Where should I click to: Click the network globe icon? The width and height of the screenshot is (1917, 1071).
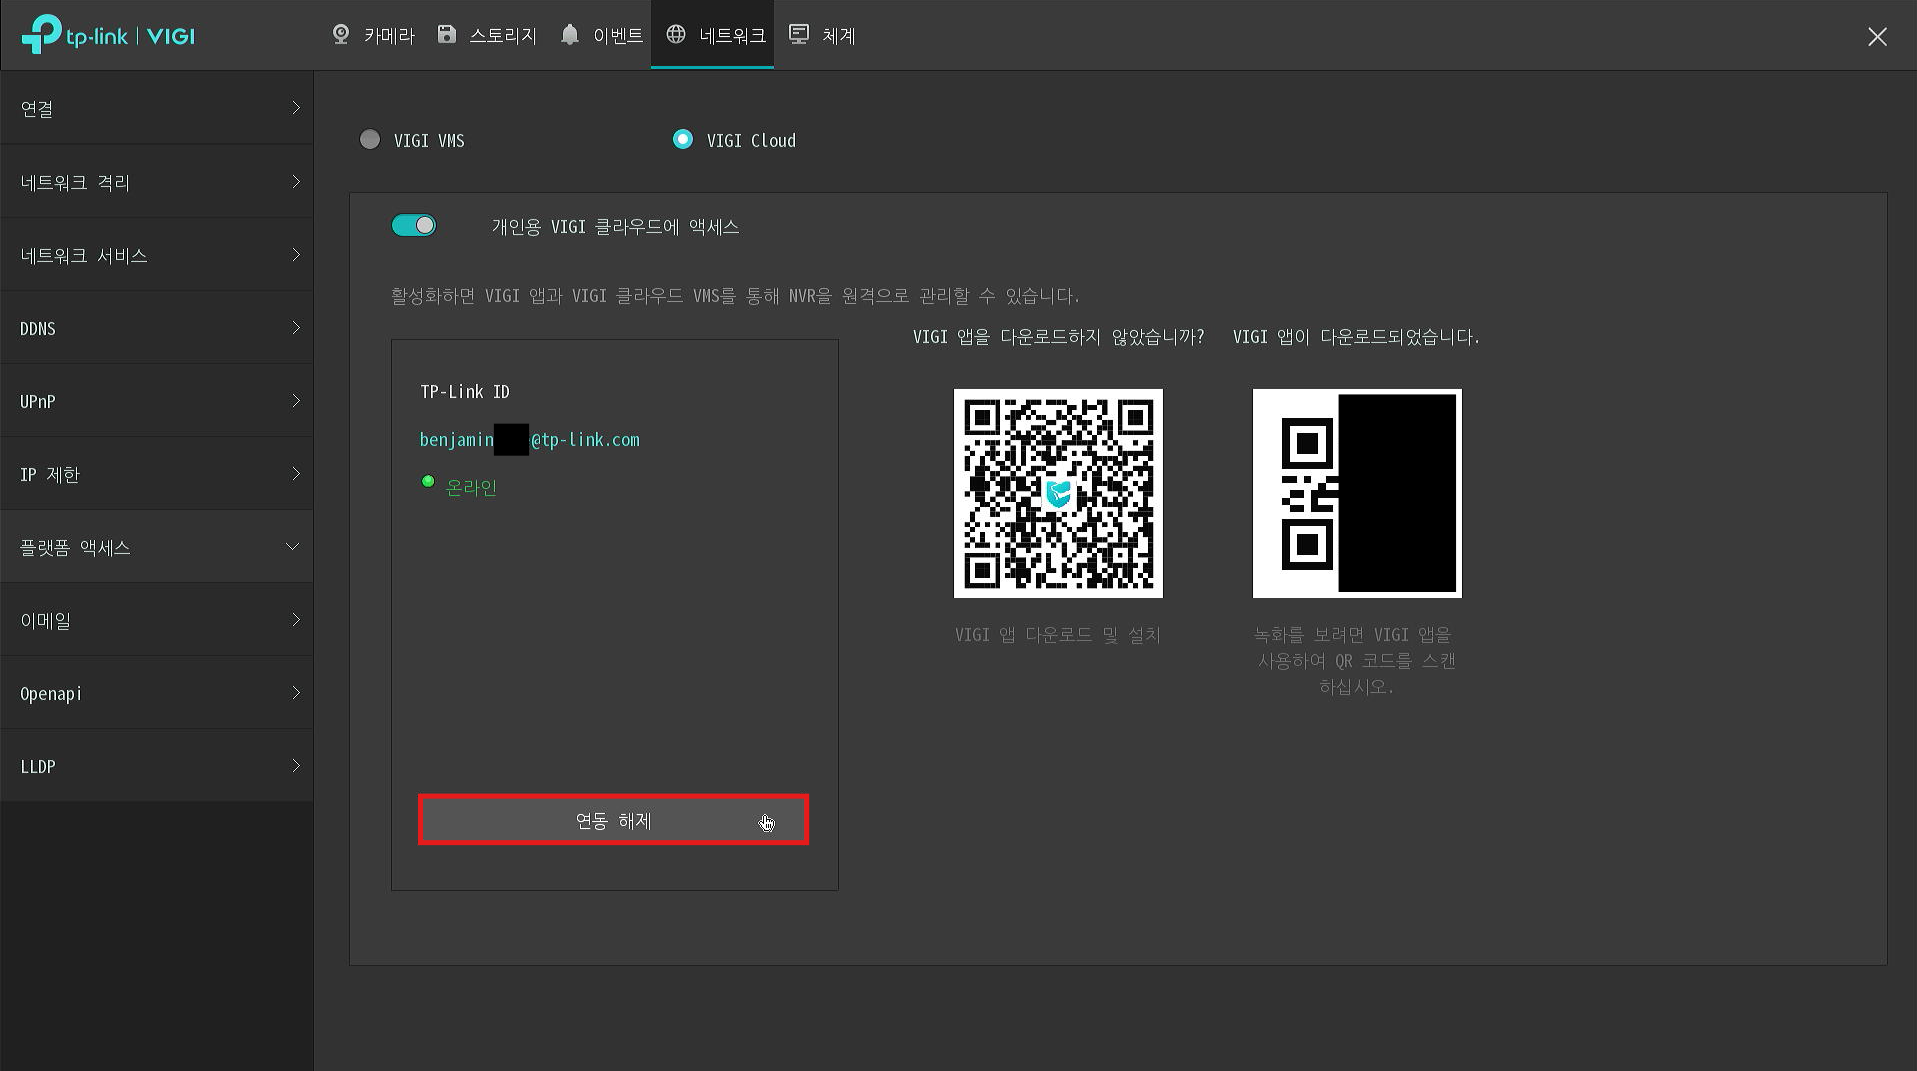(x=676, y=35)
